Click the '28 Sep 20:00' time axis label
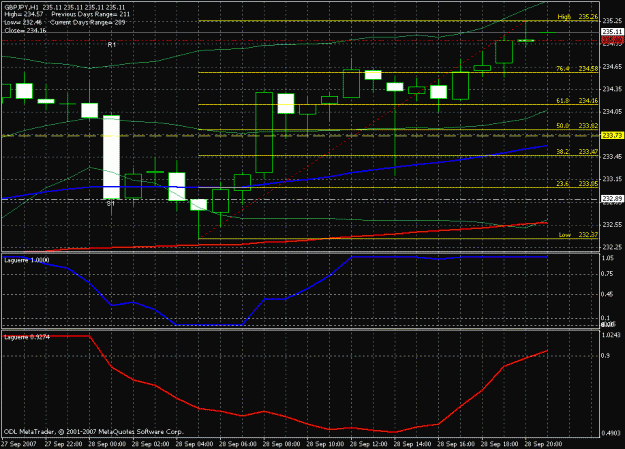This screenshot has width=625, height=449. click(544, 444)
